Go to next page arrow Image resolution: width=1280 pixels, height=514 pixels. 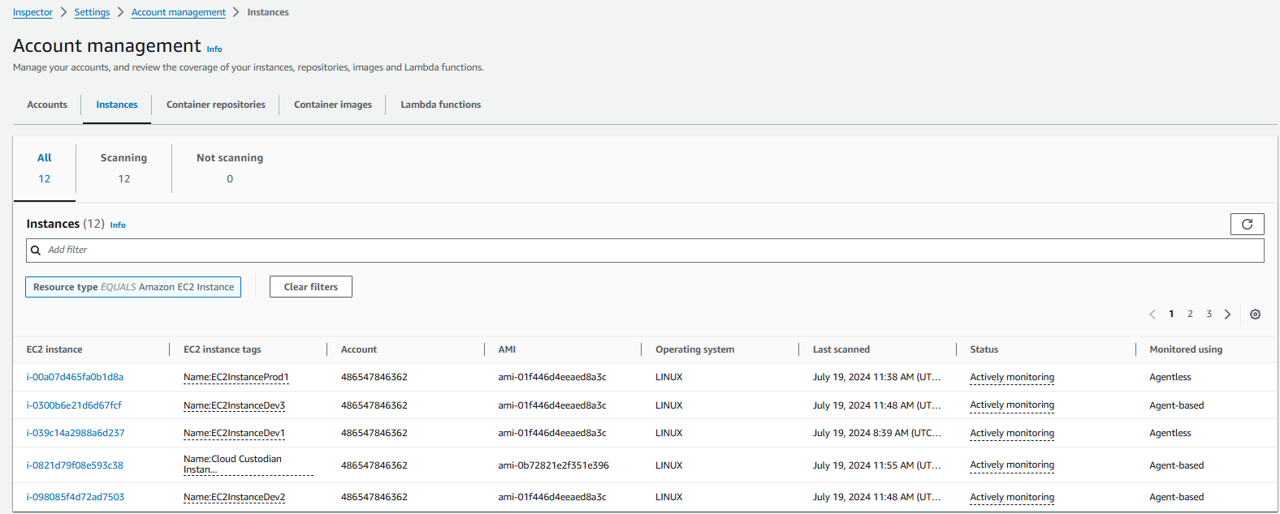(x=1228, y=314)
